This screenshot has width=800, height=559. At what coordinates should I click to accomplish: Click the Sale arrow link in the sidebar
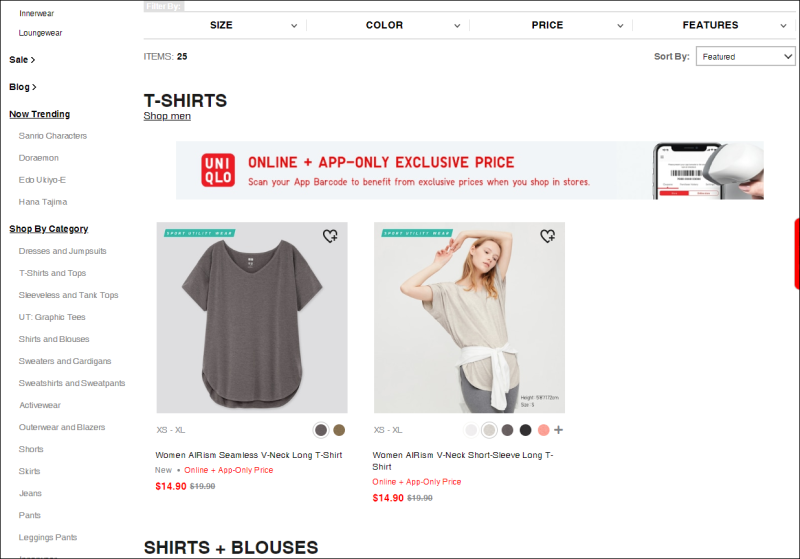(x=22, y=60)
